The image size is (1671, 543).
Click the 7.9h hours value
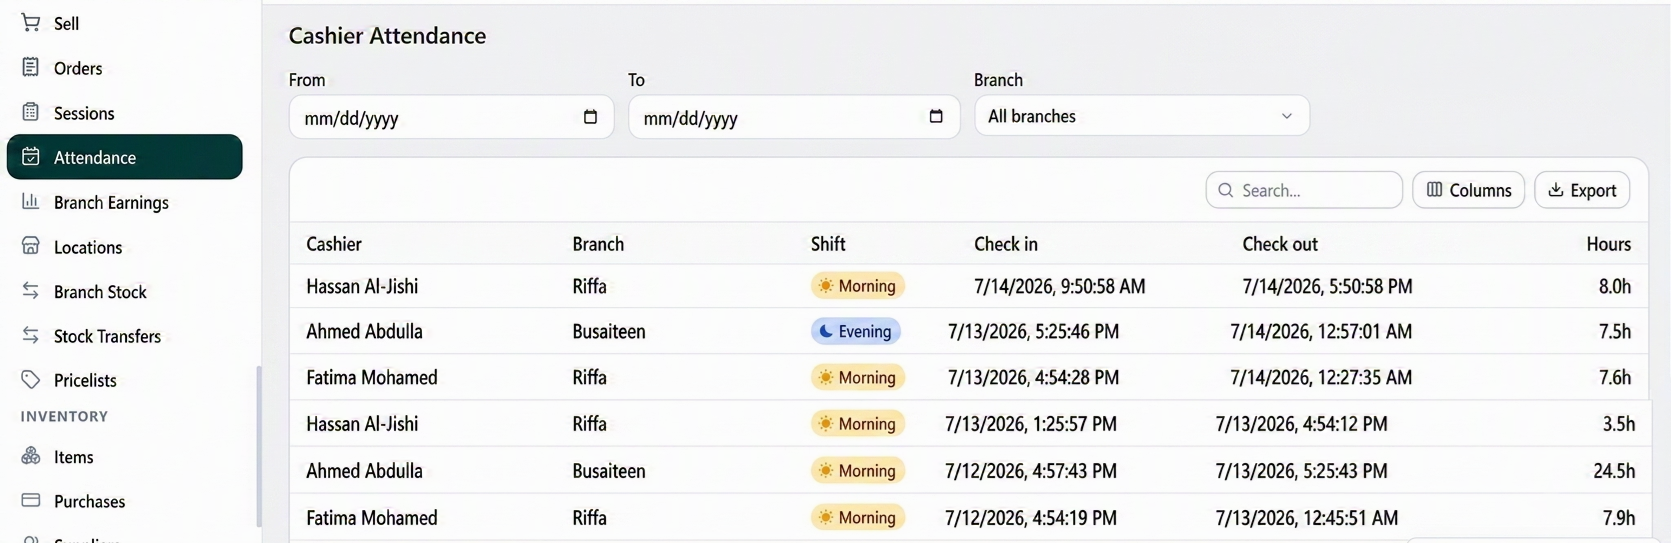[1619, 517]
